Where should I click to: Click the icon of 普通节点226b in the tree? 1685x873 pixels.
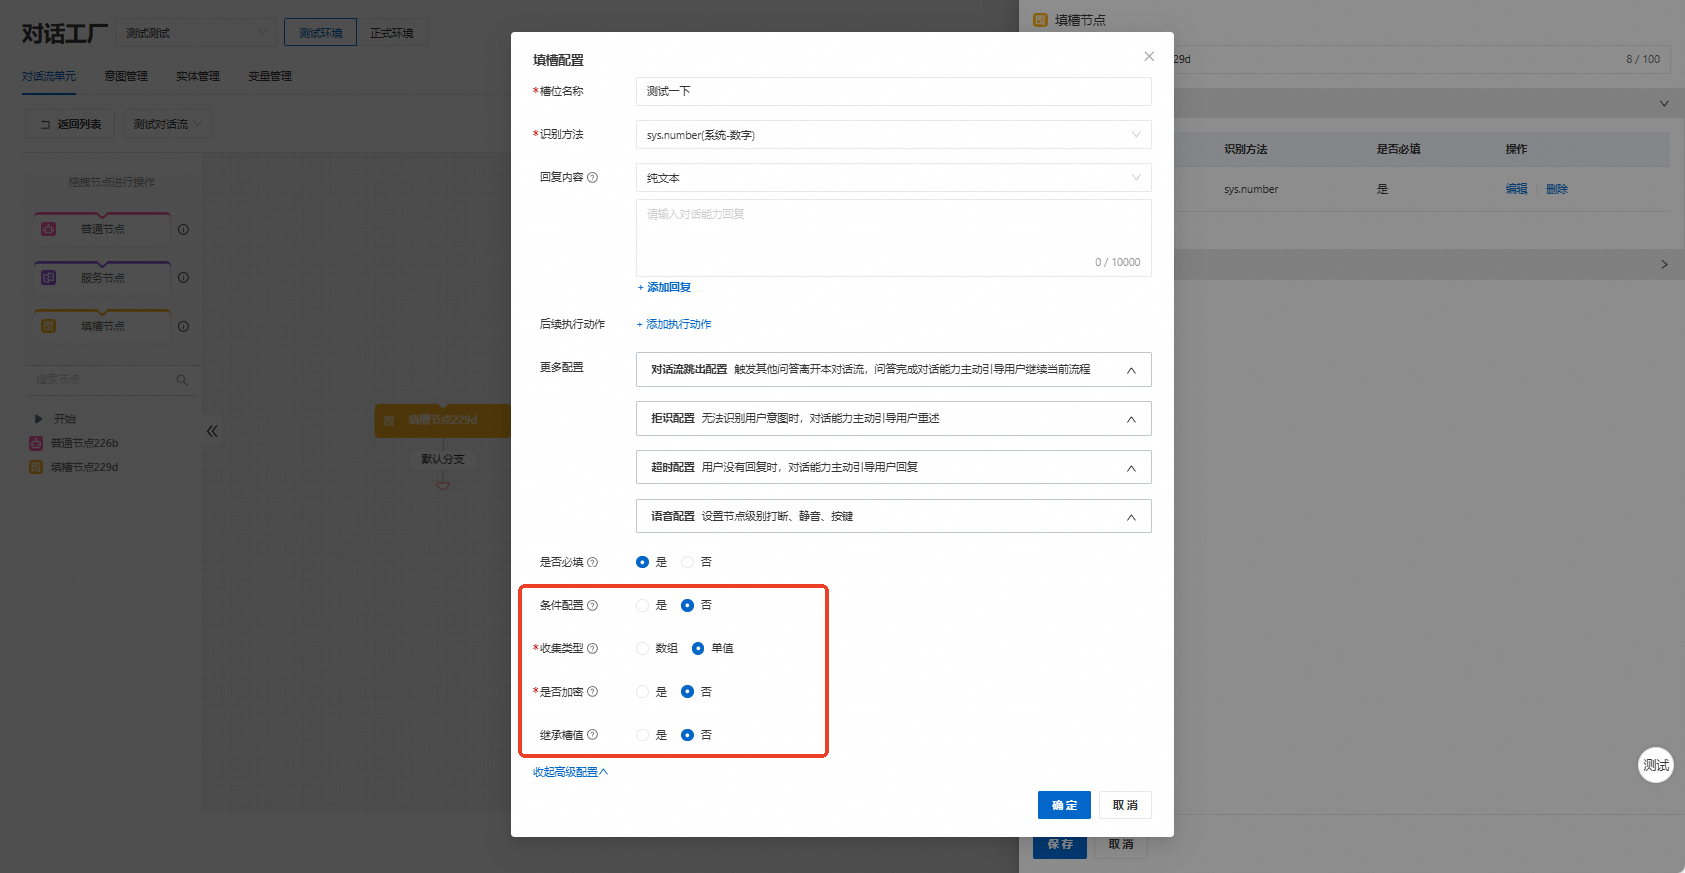coord(36,443)
